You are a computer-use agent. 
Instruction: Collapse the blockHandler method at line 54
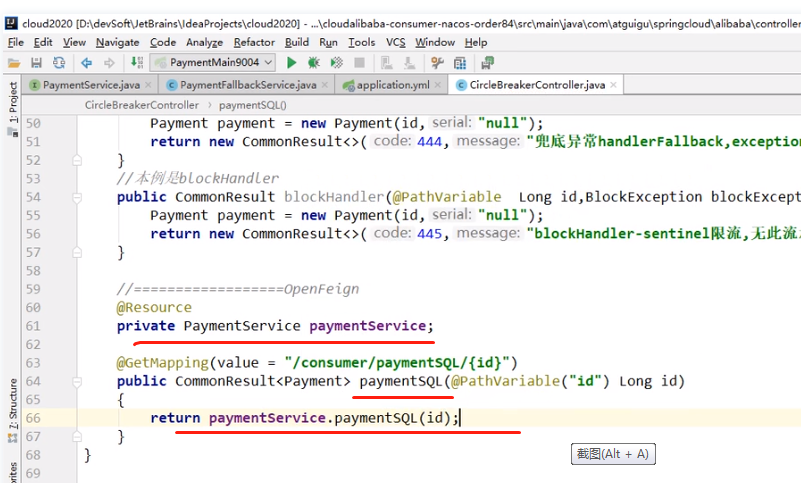click(x=77, y=197)
